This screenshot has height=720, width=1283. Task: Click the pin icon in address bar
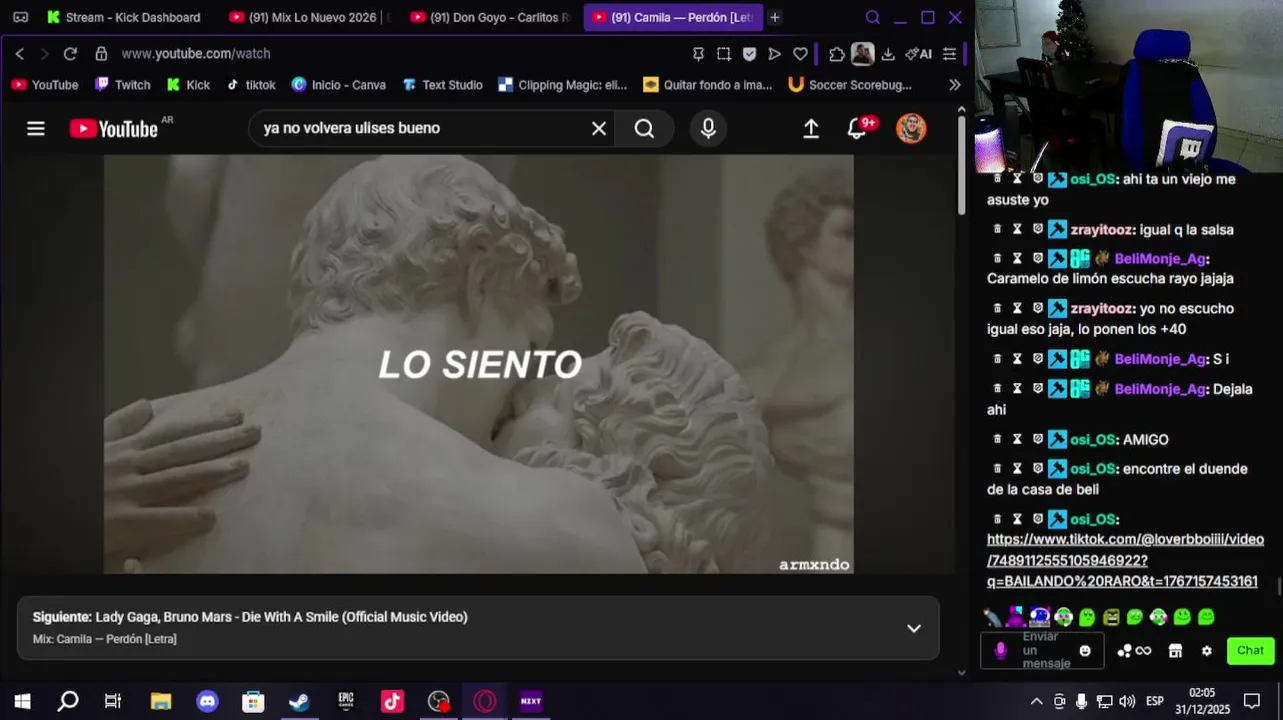click(698, 54)
